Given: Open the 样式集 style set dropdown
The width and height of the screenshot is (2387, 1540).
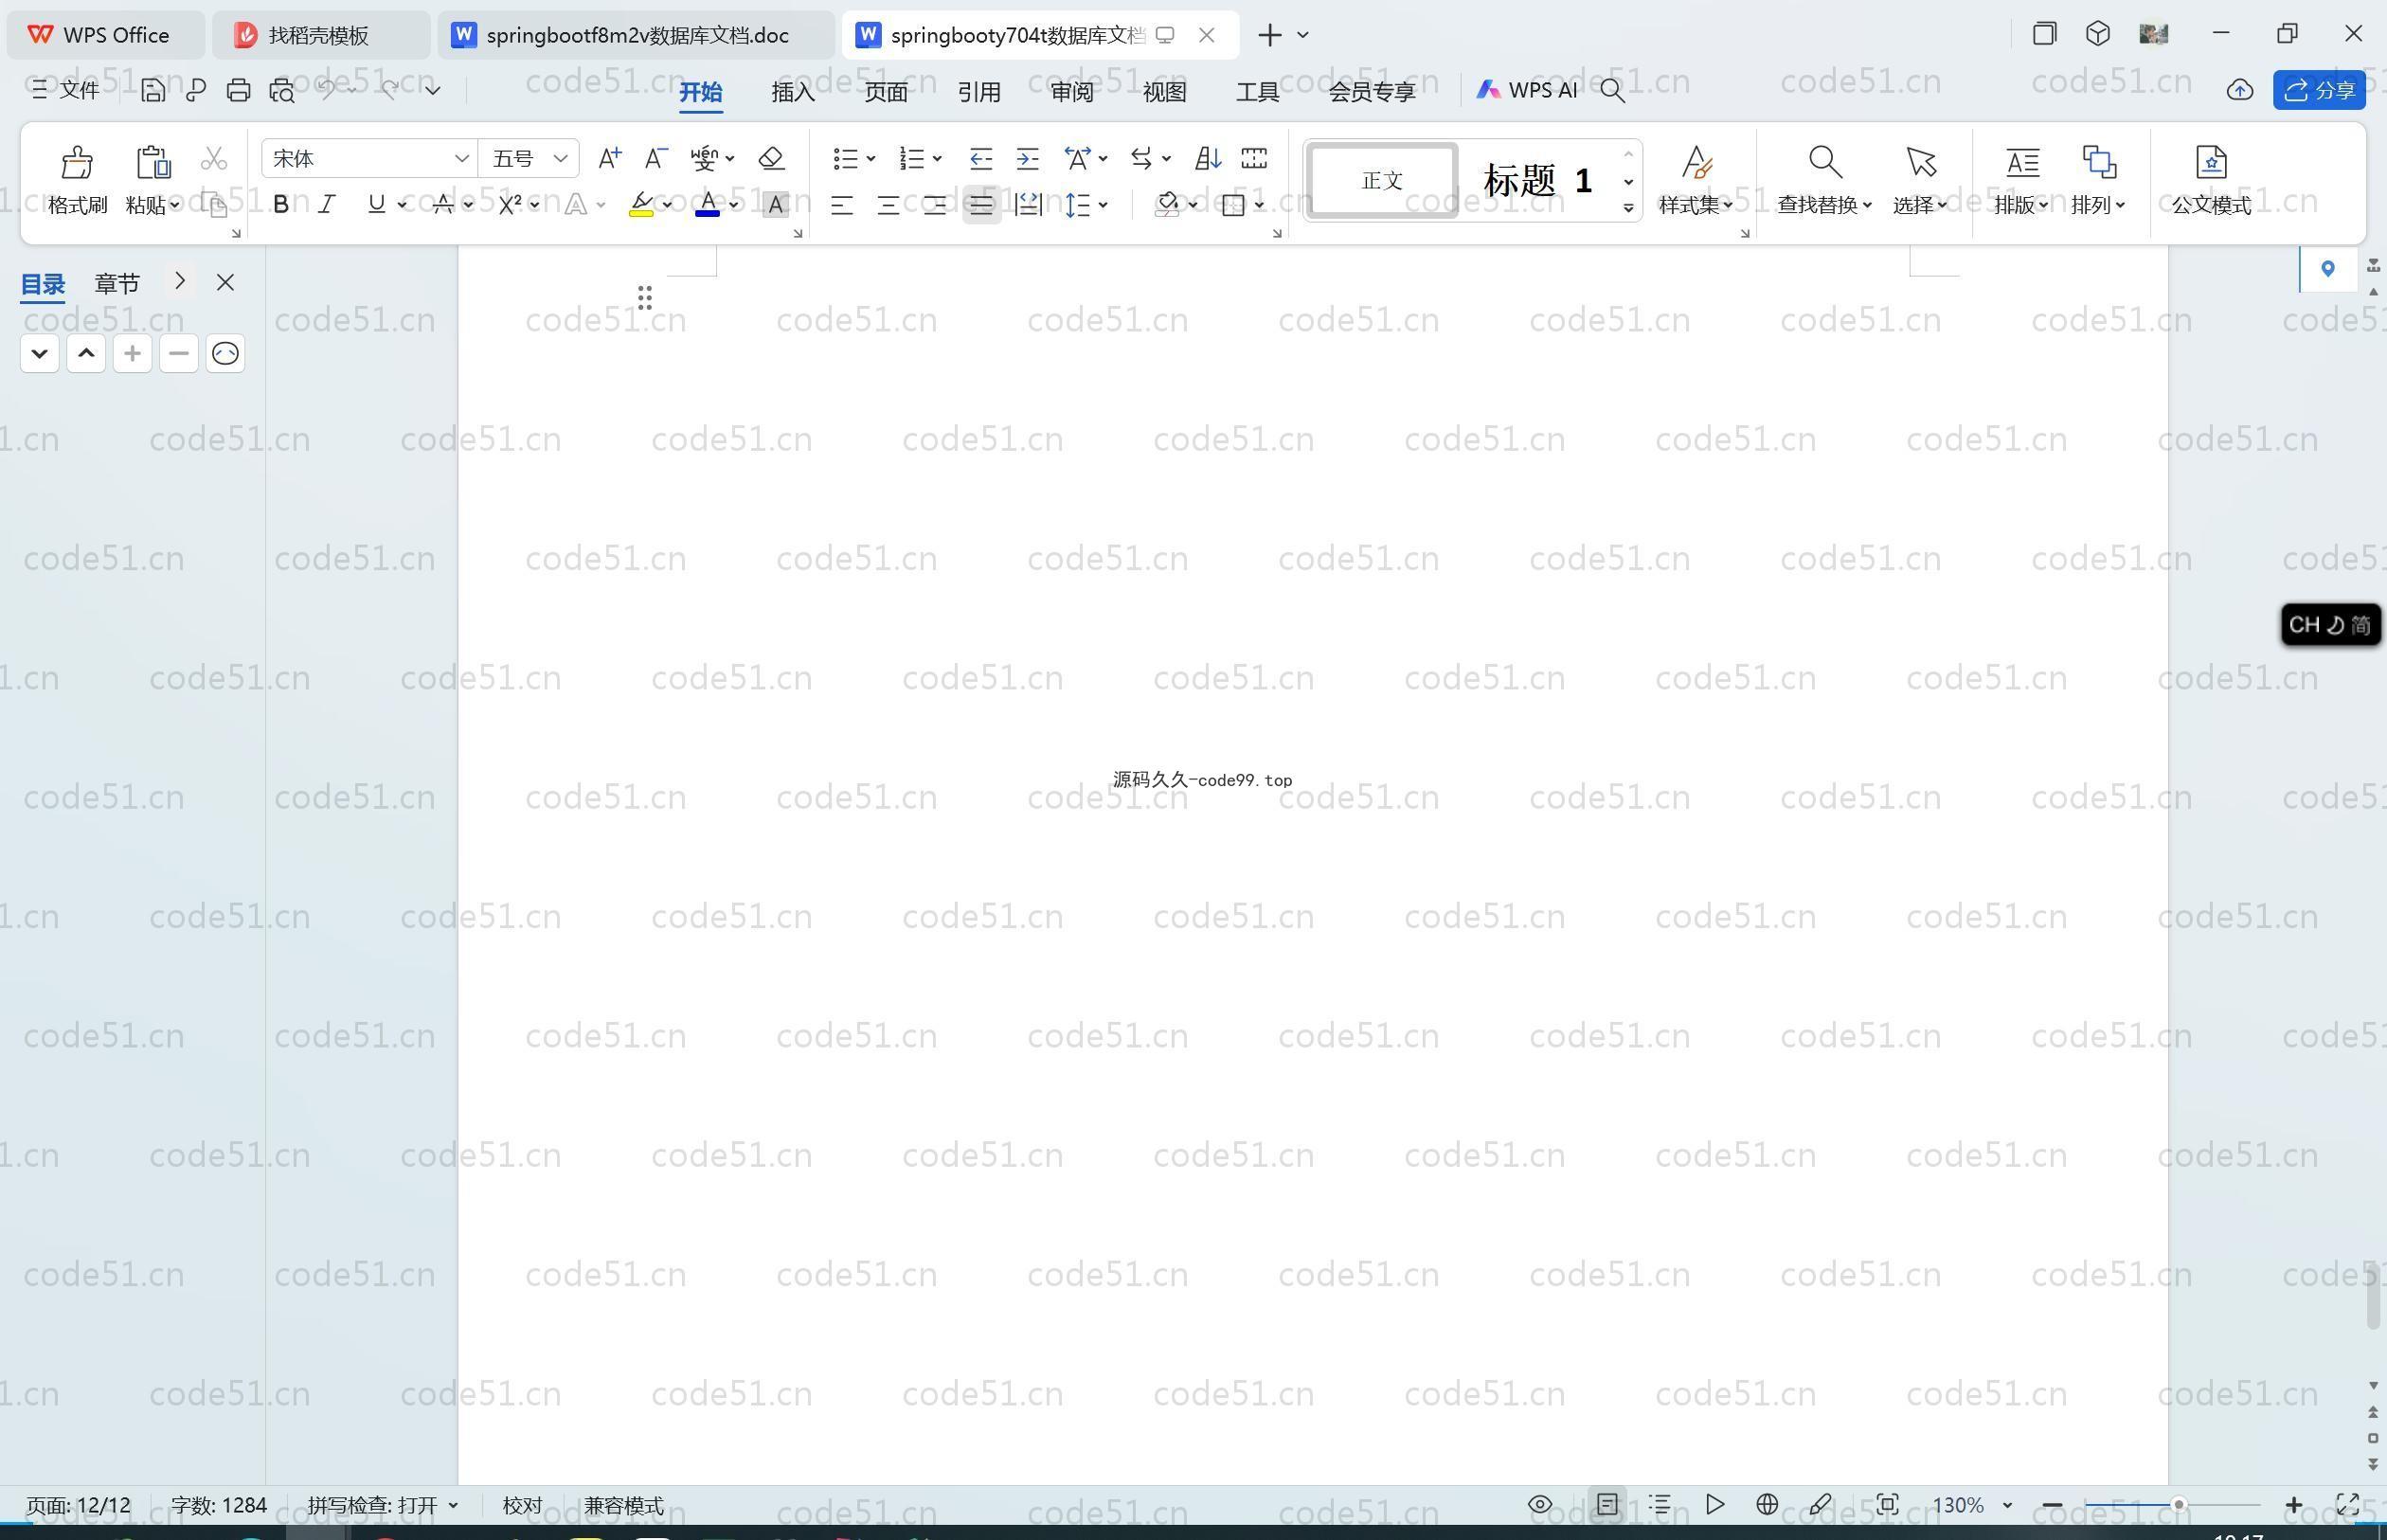Looking at the screenshot, I should (1696, 205).
